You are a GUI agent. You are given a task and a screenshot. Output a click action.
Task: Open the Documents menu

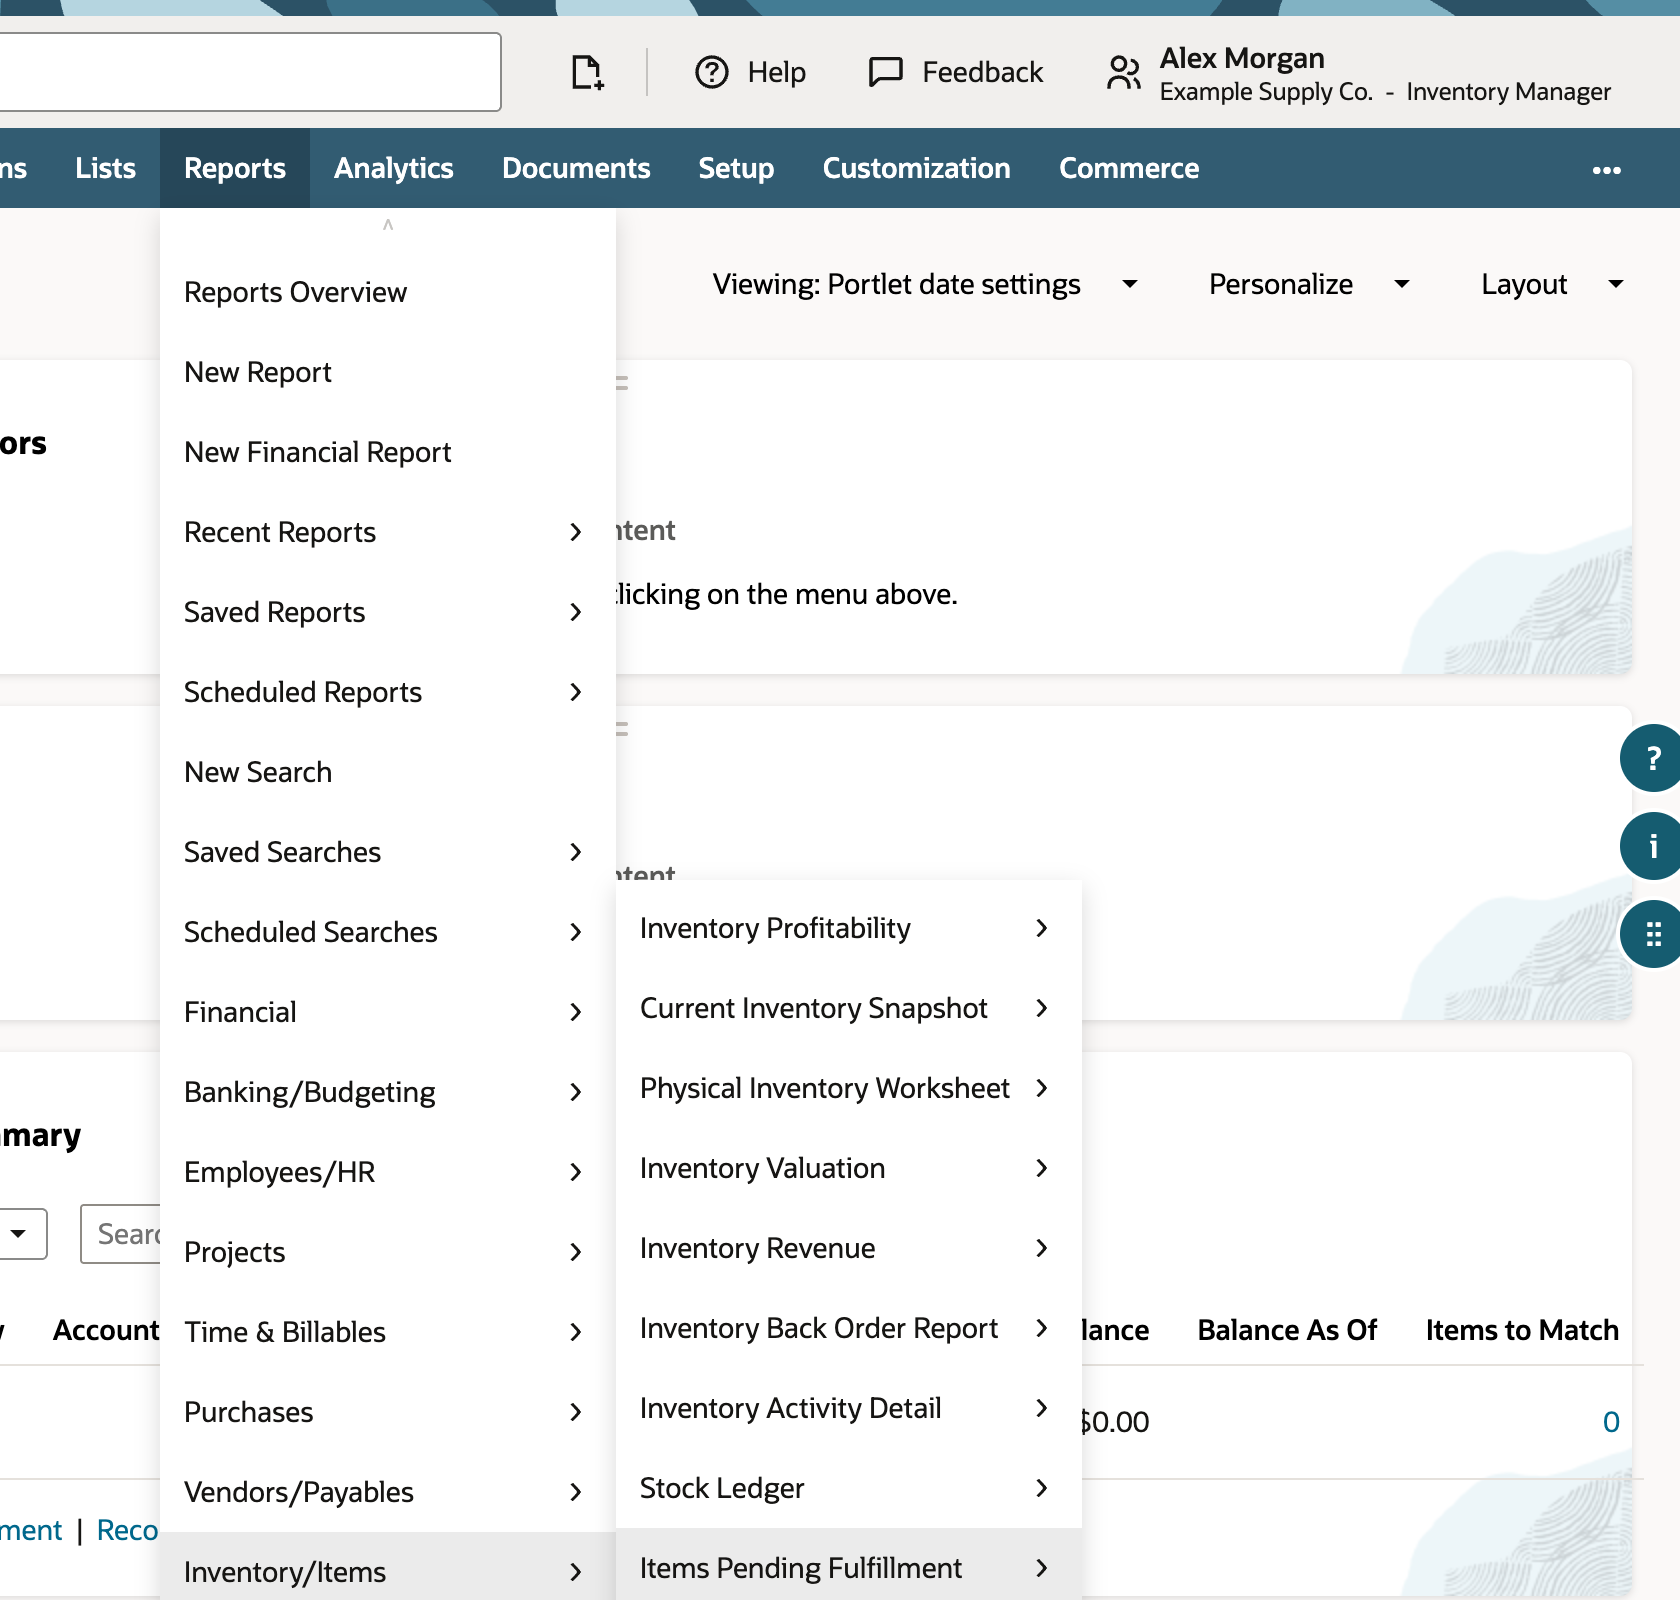(576, 168)
